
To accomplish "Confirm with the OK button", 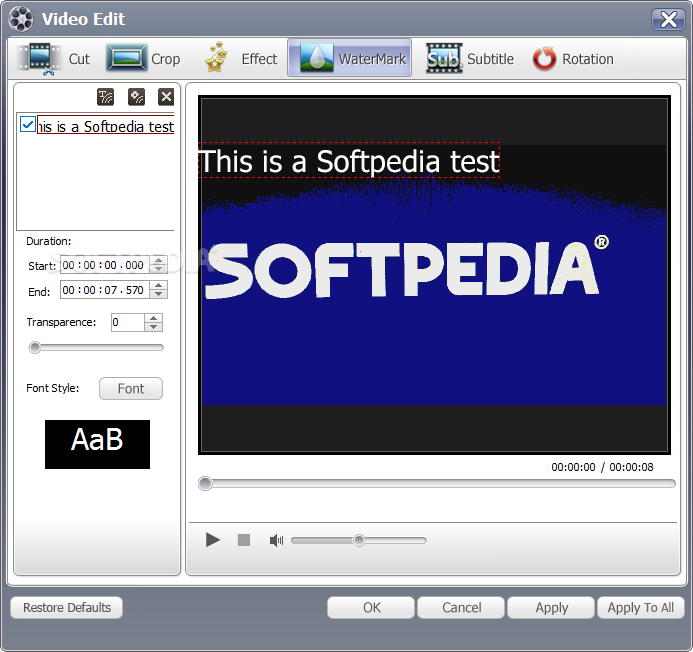I will pyautogui.click(x=371, y=607).
